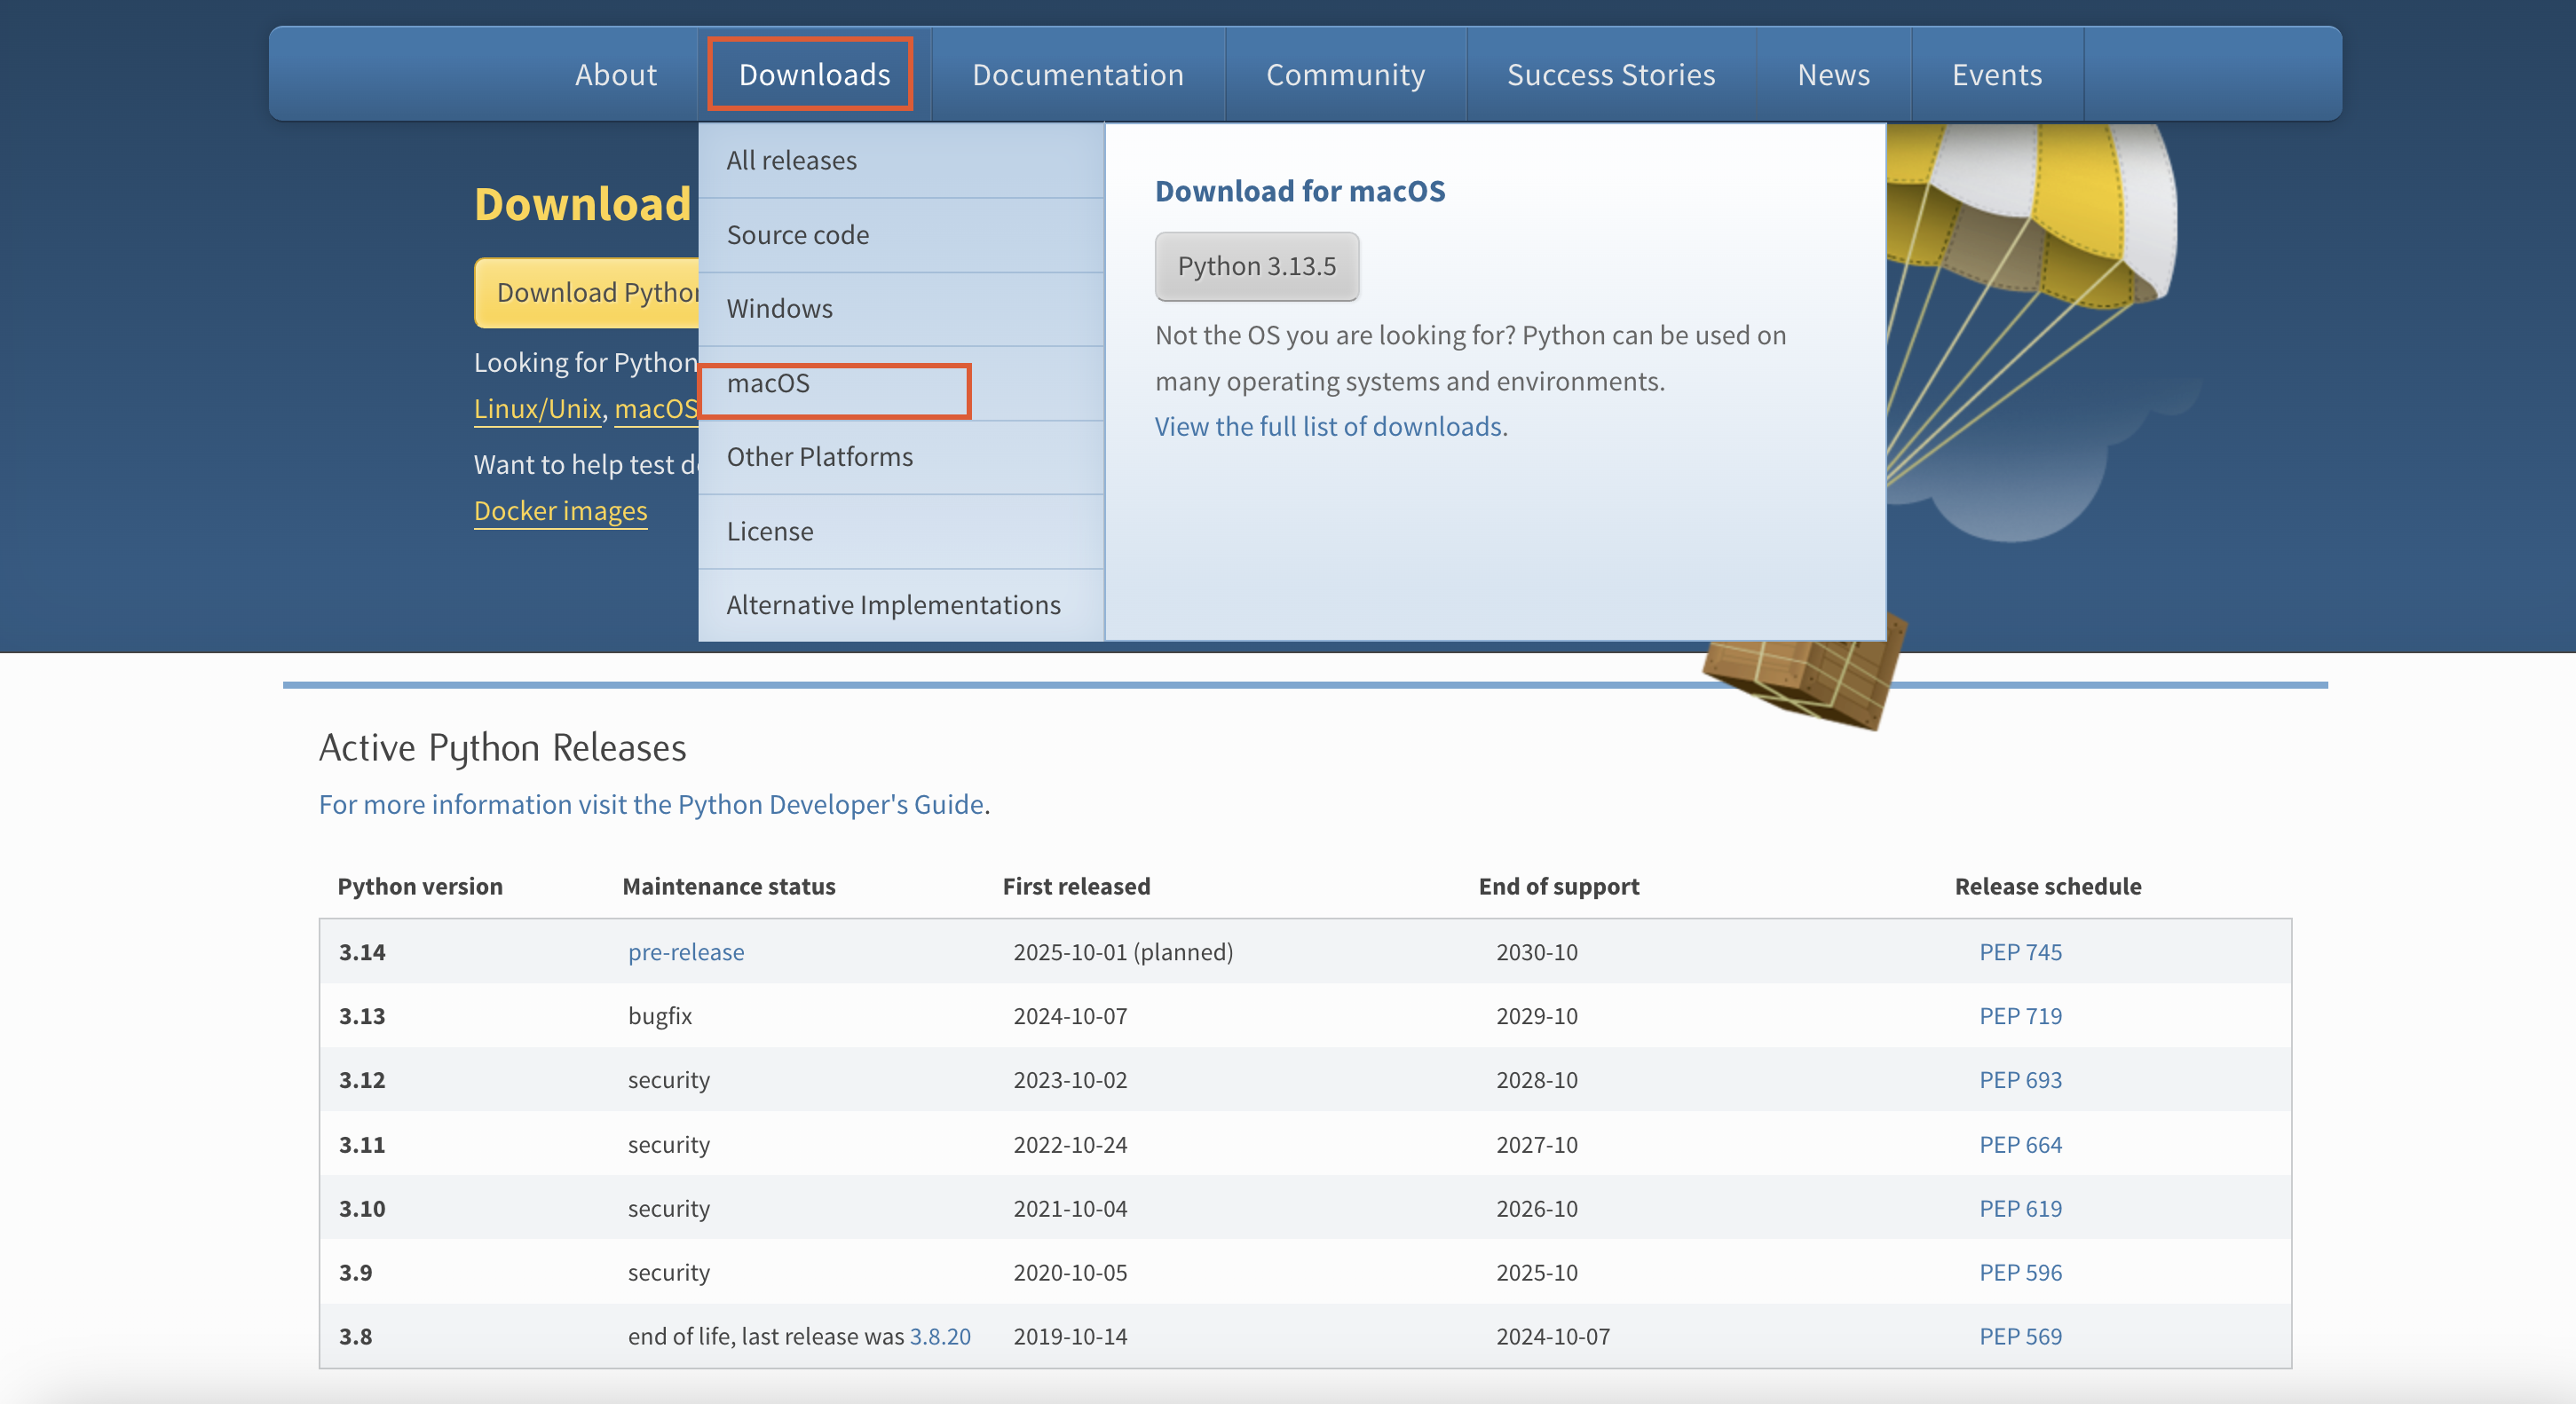The image size is (2576, 1404).
Task: Click 2025-10 end of support cell
Action: click(x=1537, y=1273)
